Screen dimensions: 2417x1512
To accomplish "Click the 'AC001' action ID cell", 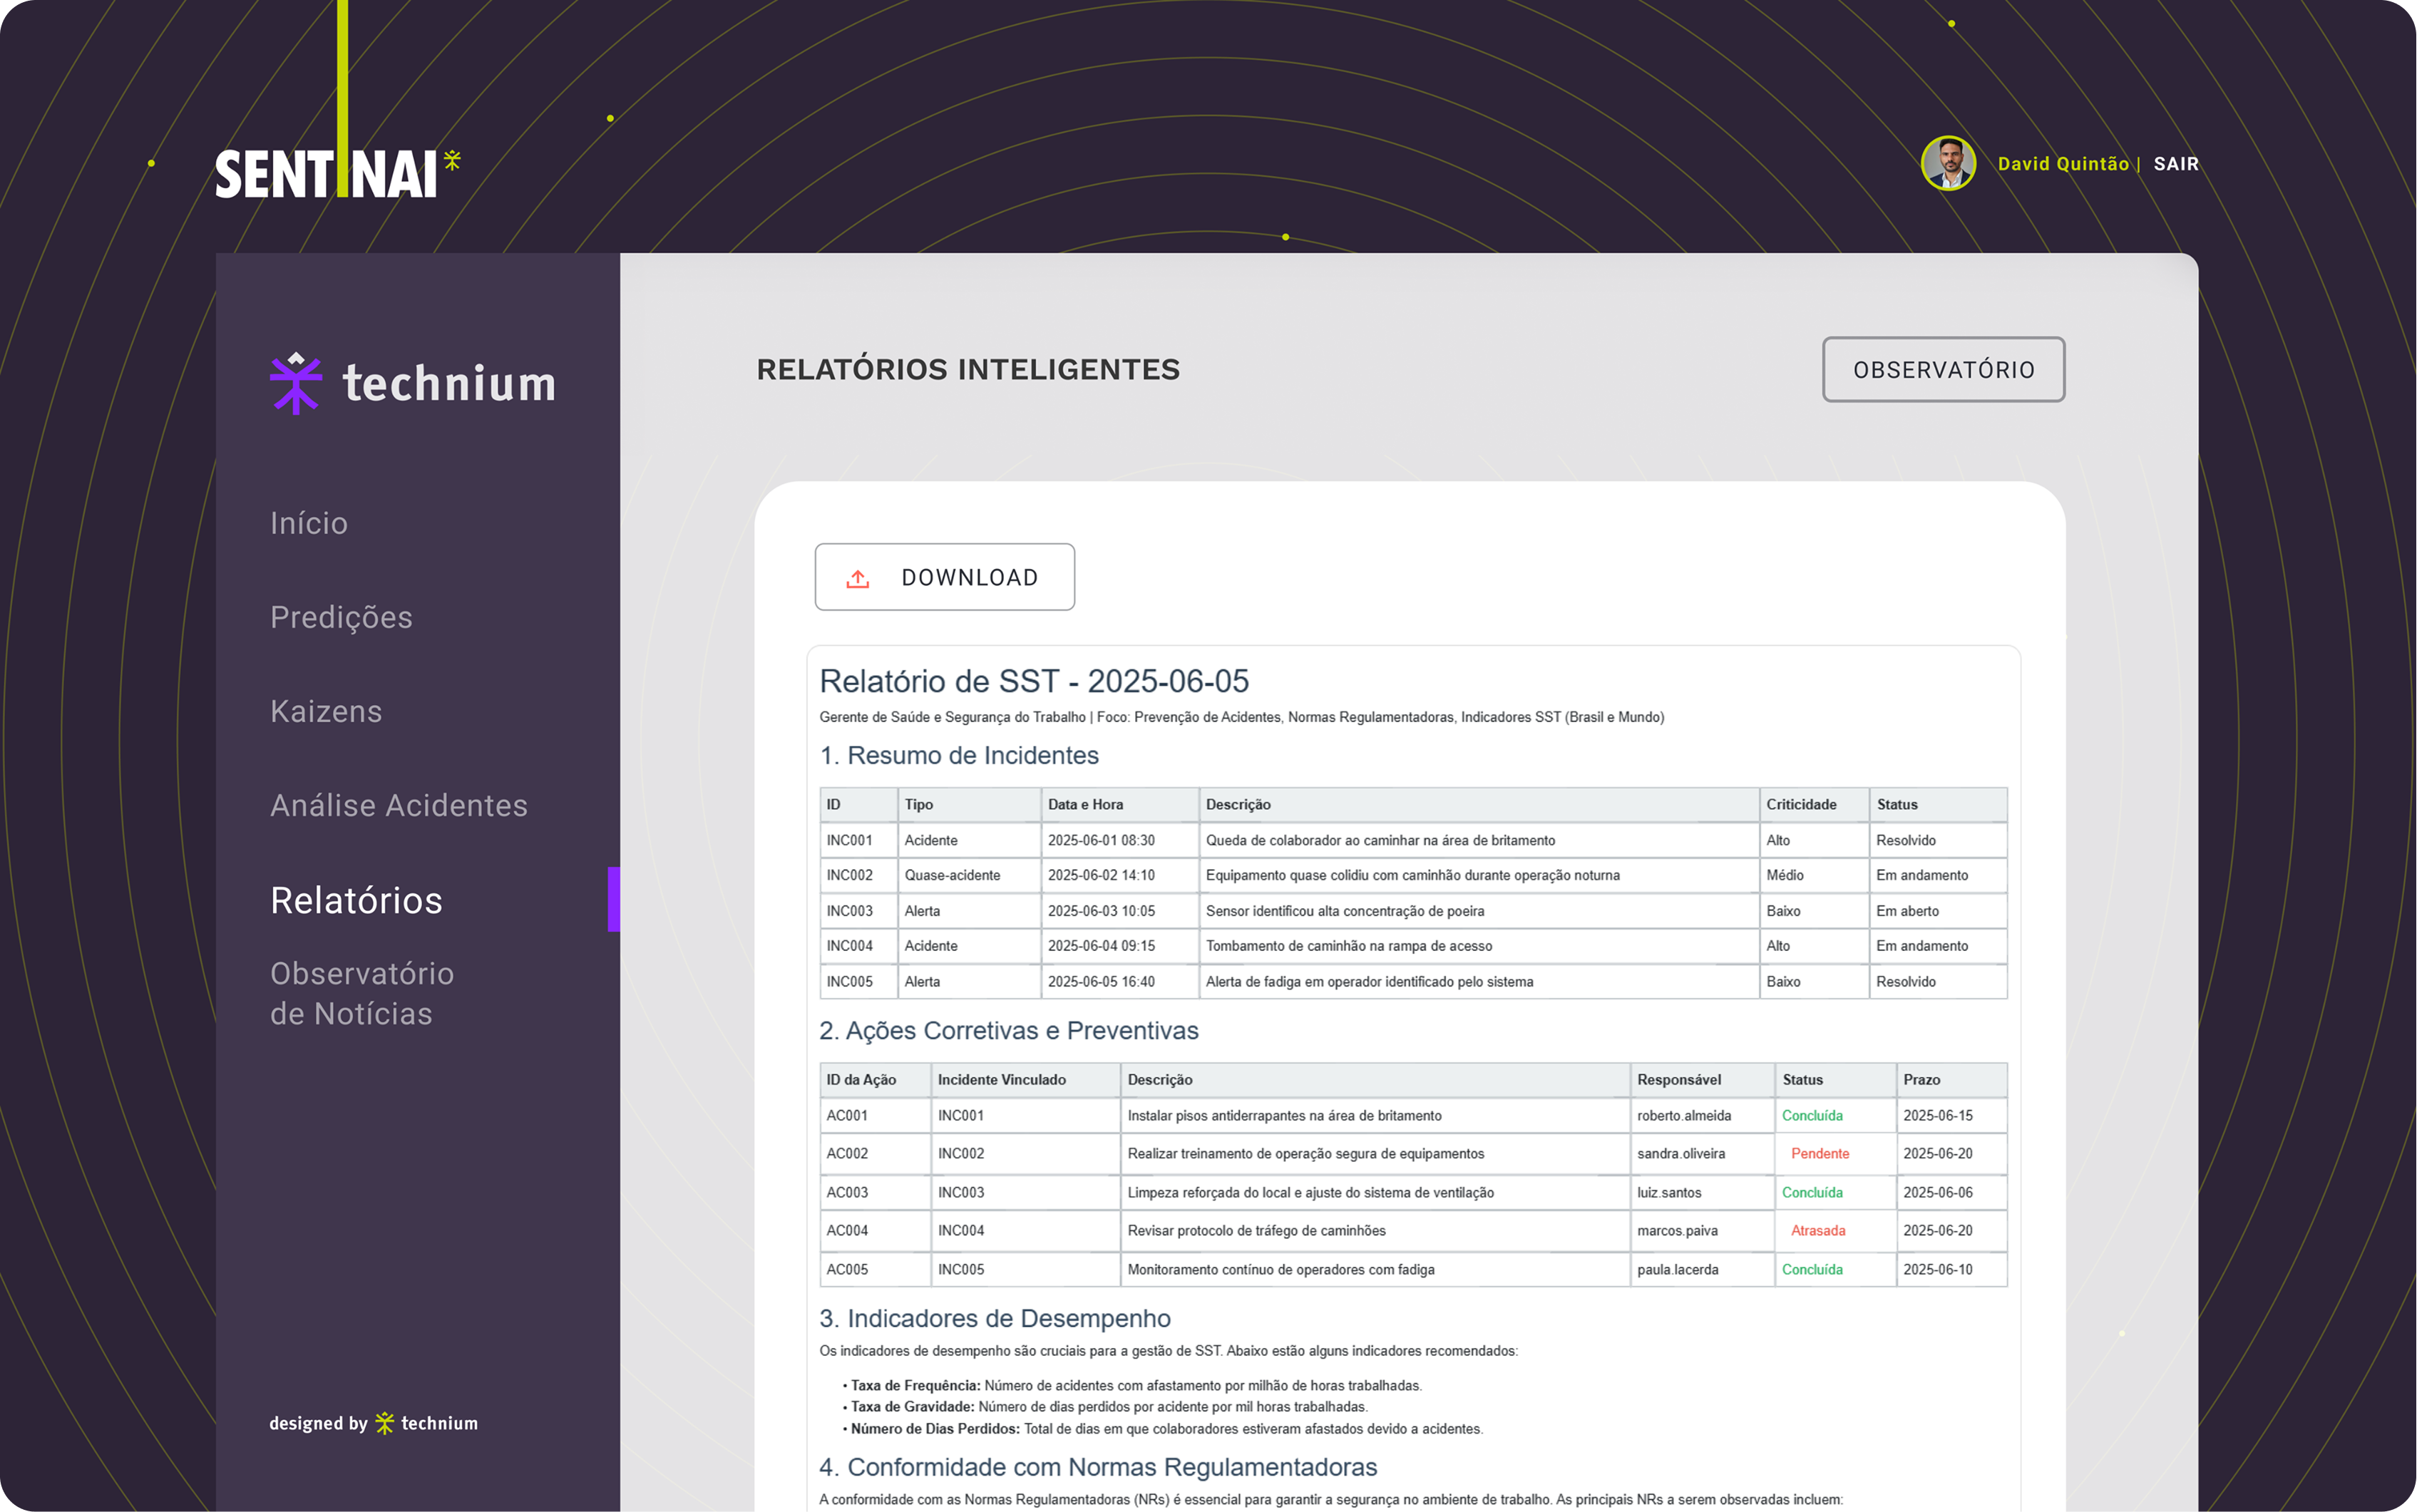I will click(x=875, y=1115).
